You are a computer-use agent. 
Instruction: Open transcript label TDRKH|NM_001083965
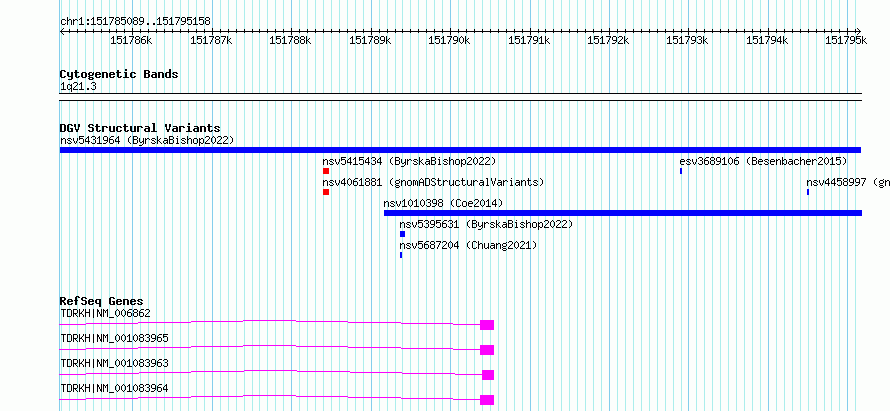tap(115, 338)
